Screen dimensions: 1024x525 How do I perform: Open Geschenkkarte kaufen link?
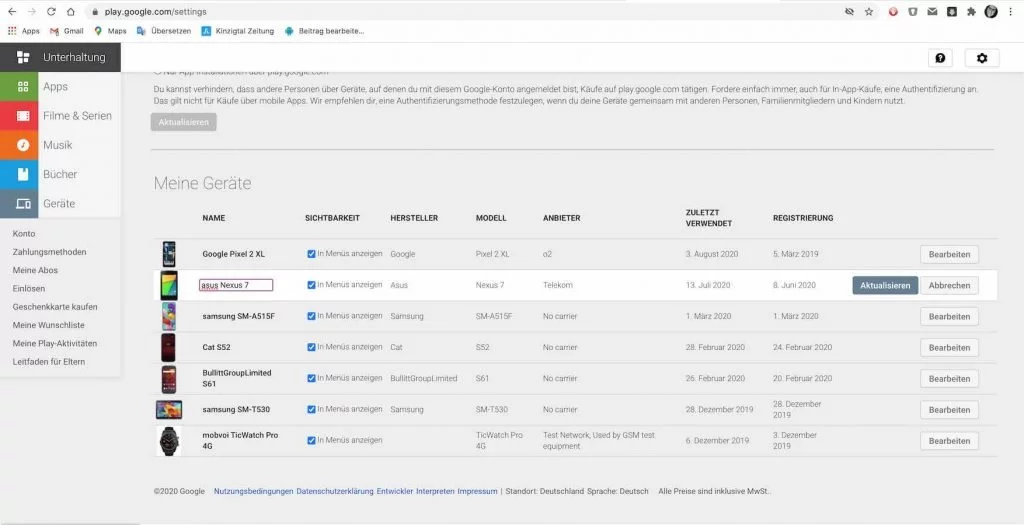pos(55,307)
